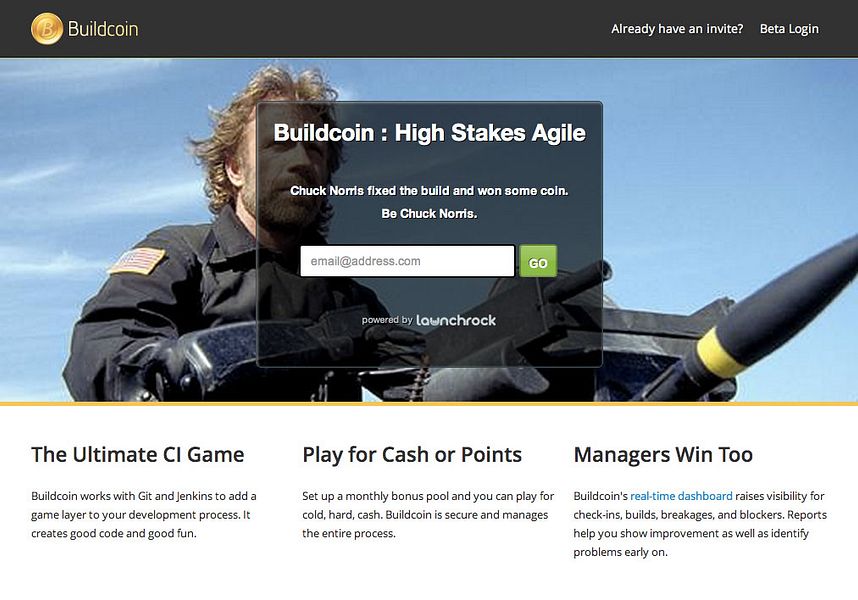
Task: Click the monthly bonus pool paragraph
Action: pyautogui.click(x=428, y=515)
